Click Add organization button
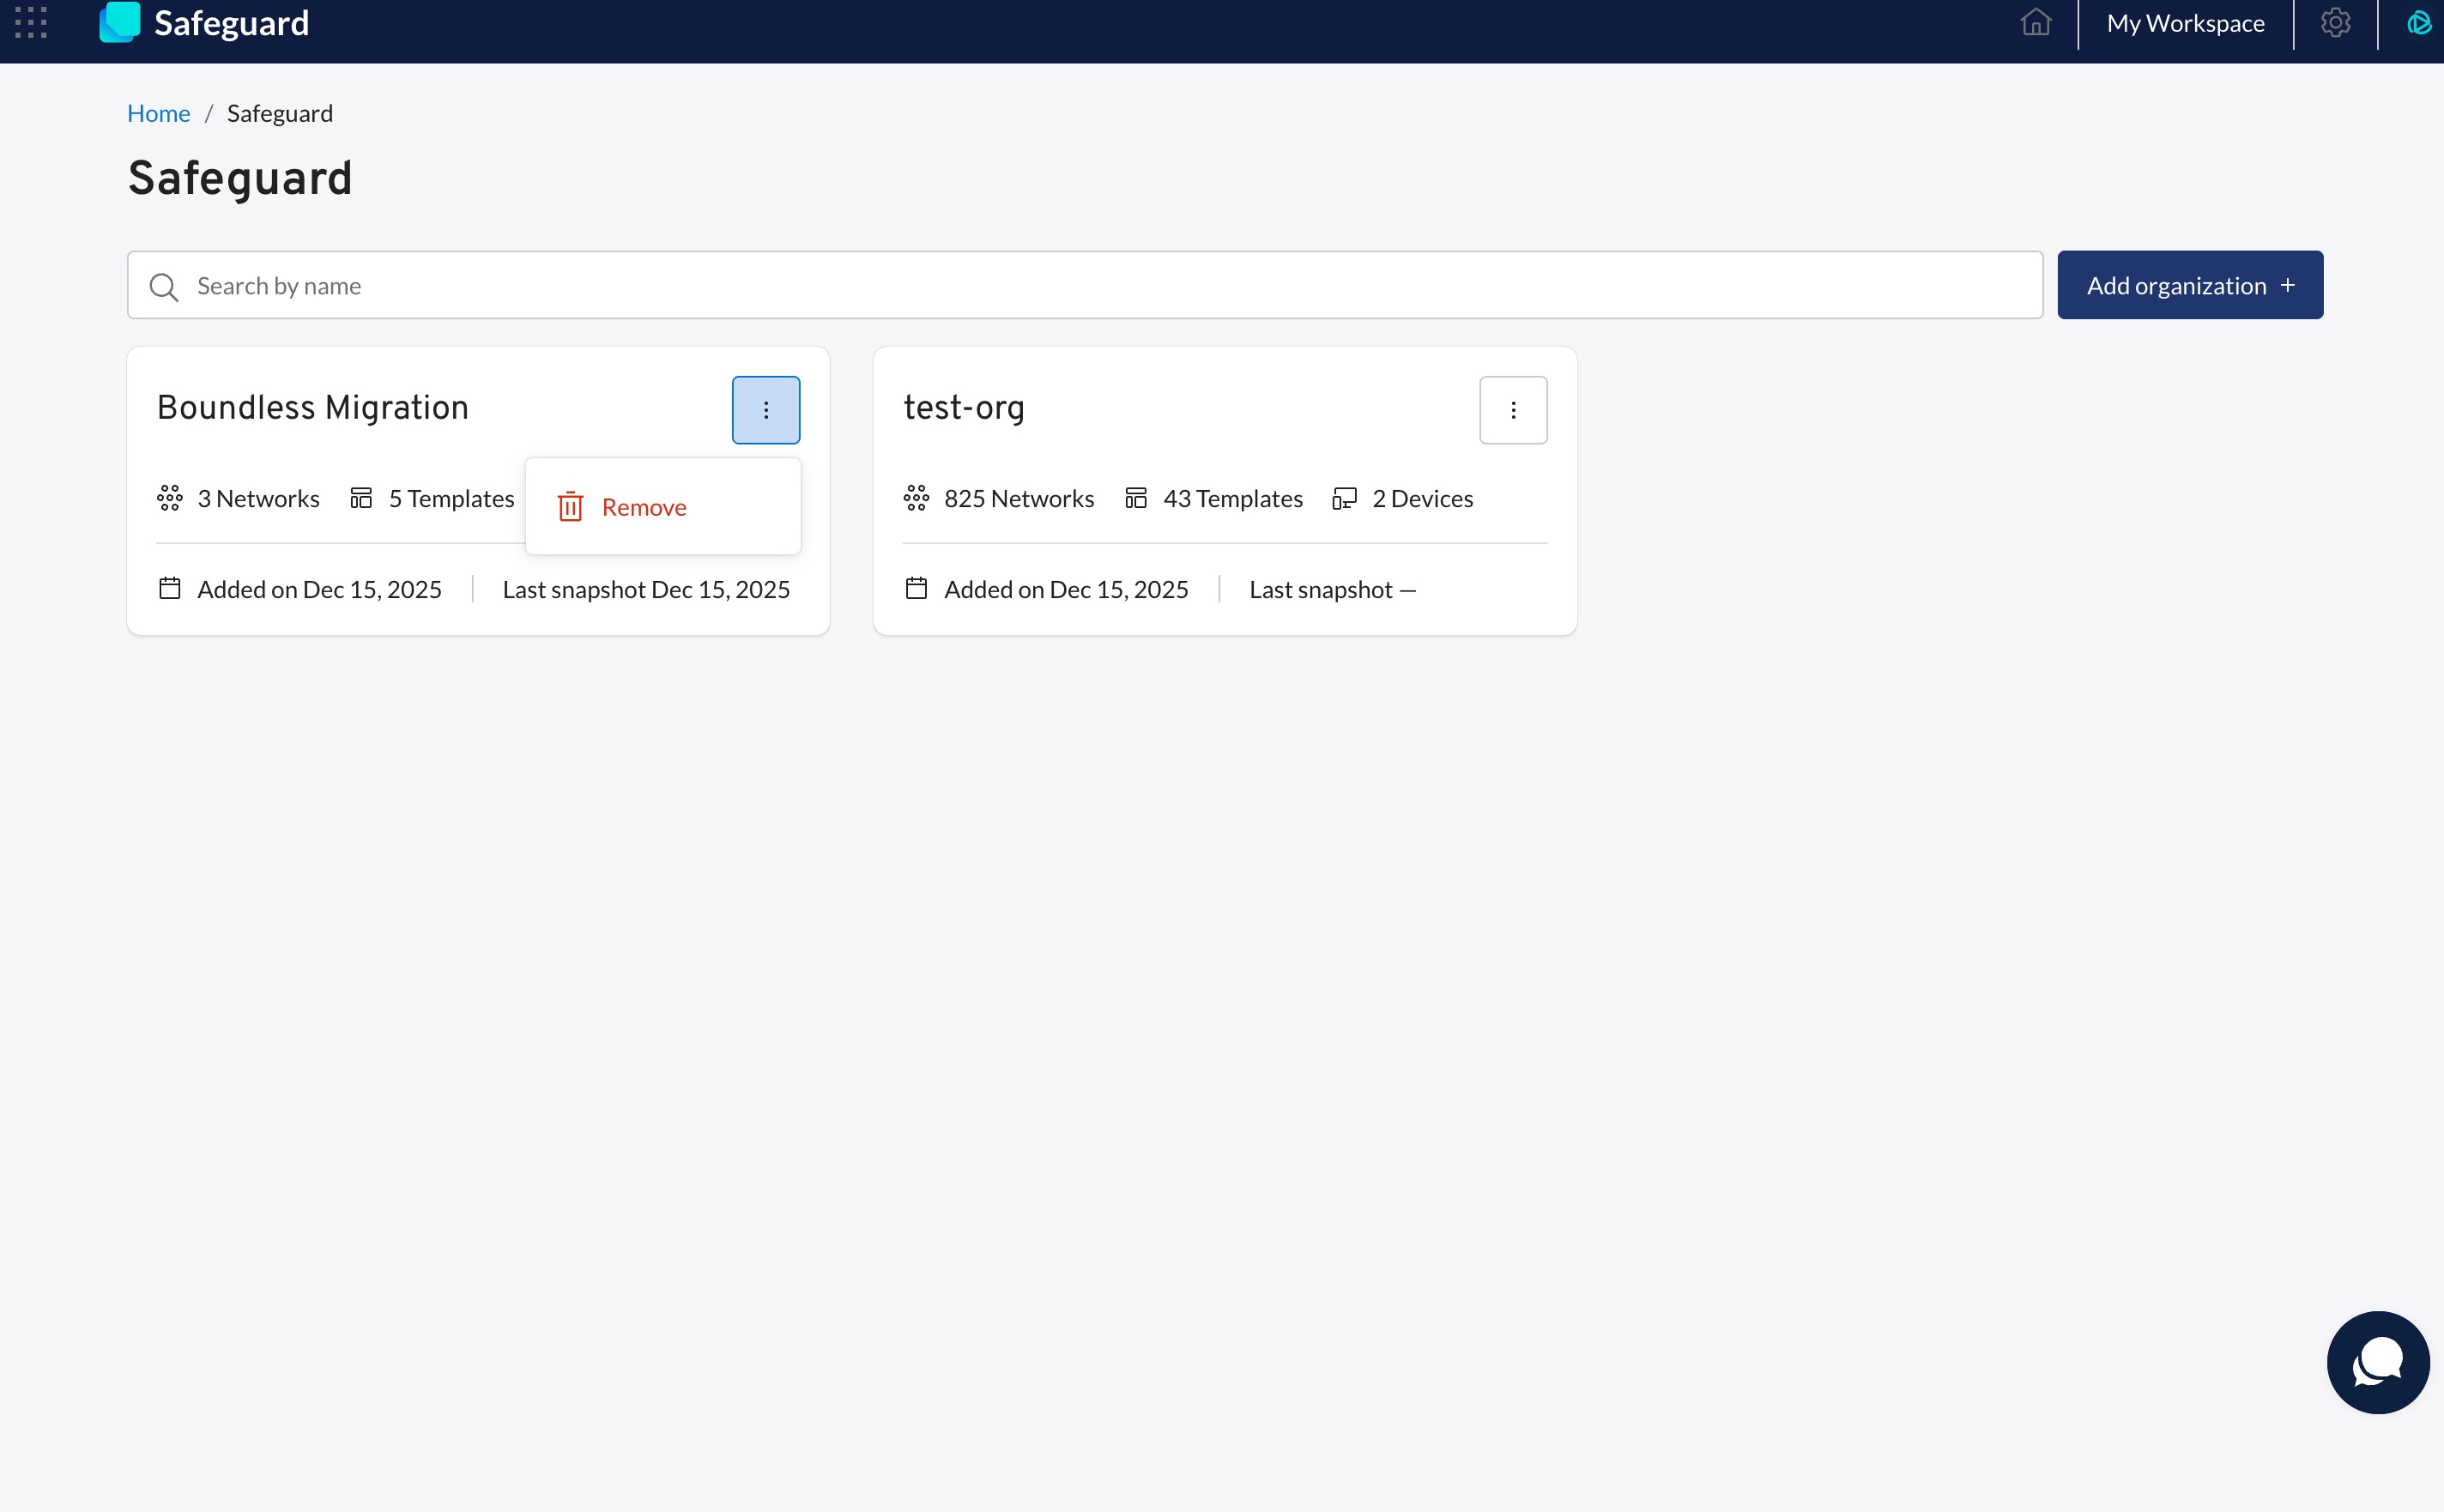The height and width of the screenshot is (1512, 2444). point(2189,286)
